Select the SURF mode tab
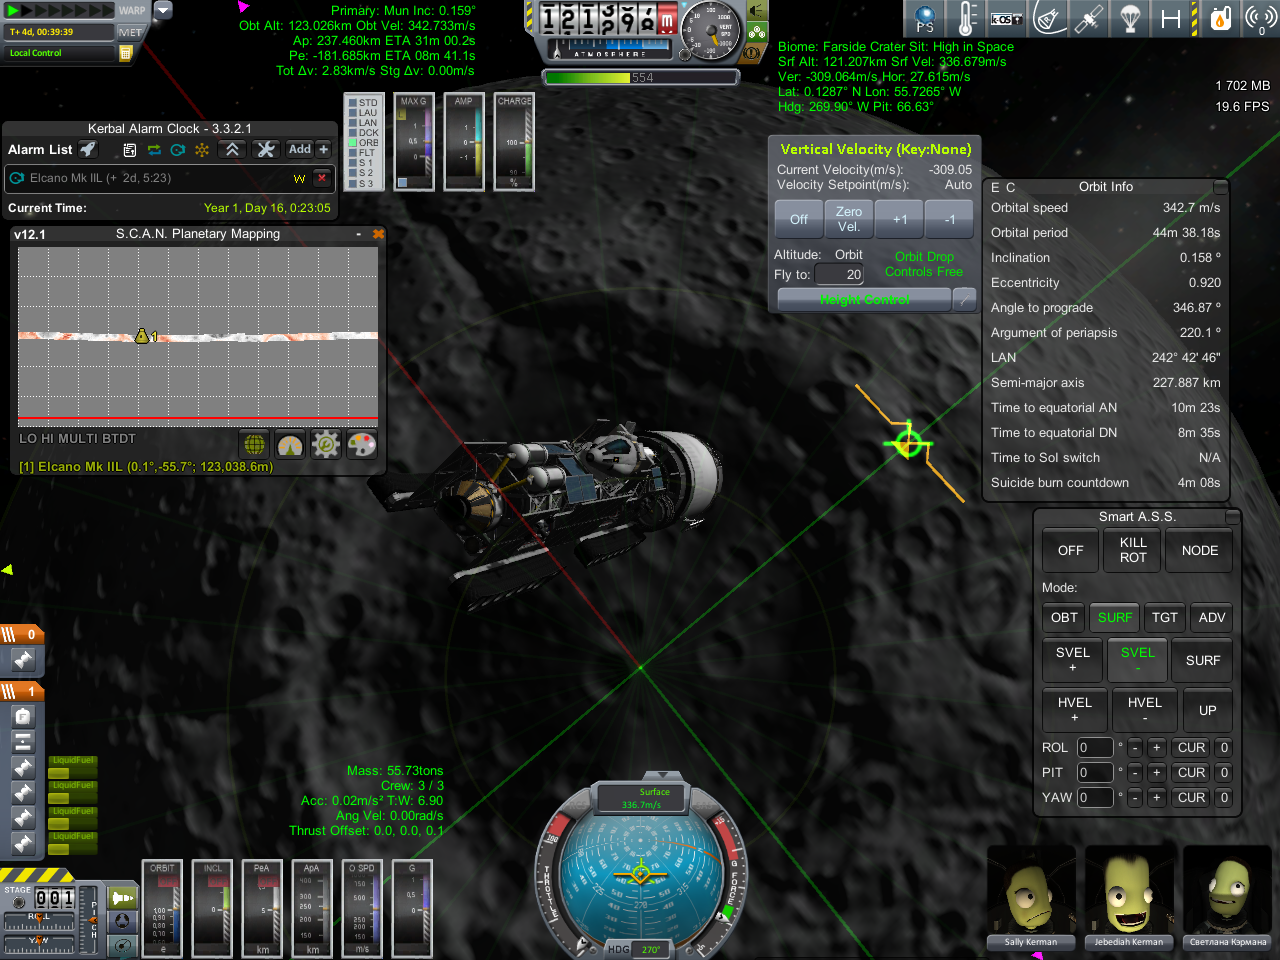Screen dimensions: 1280x960 pyautogui.click(x=1115, y=617)
